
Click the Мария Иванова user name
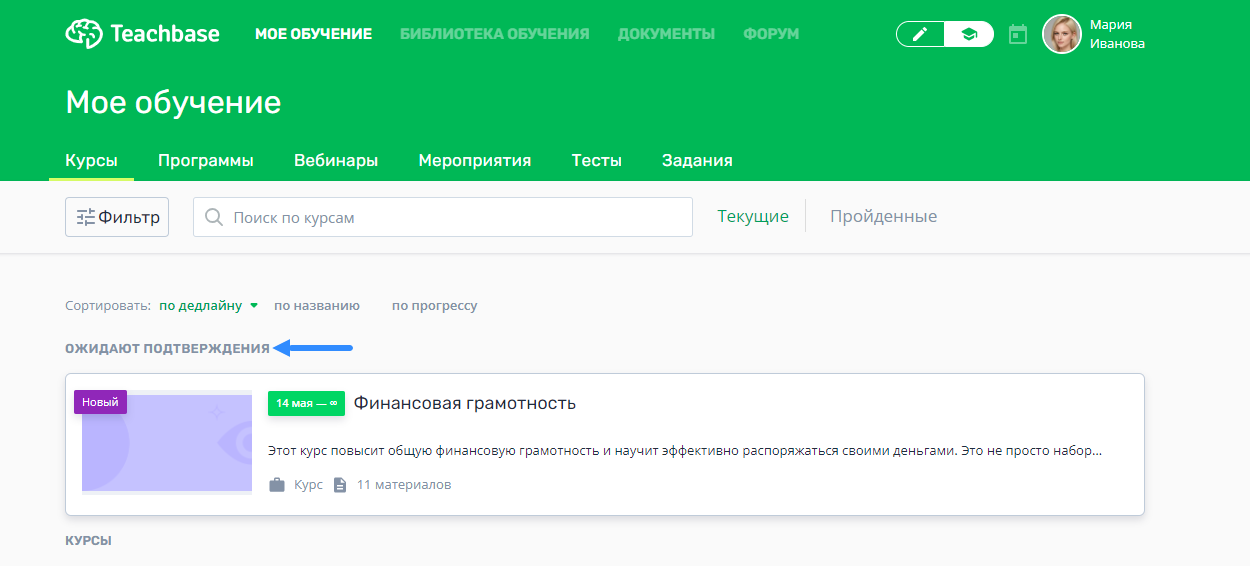[x=1117, y=34]
